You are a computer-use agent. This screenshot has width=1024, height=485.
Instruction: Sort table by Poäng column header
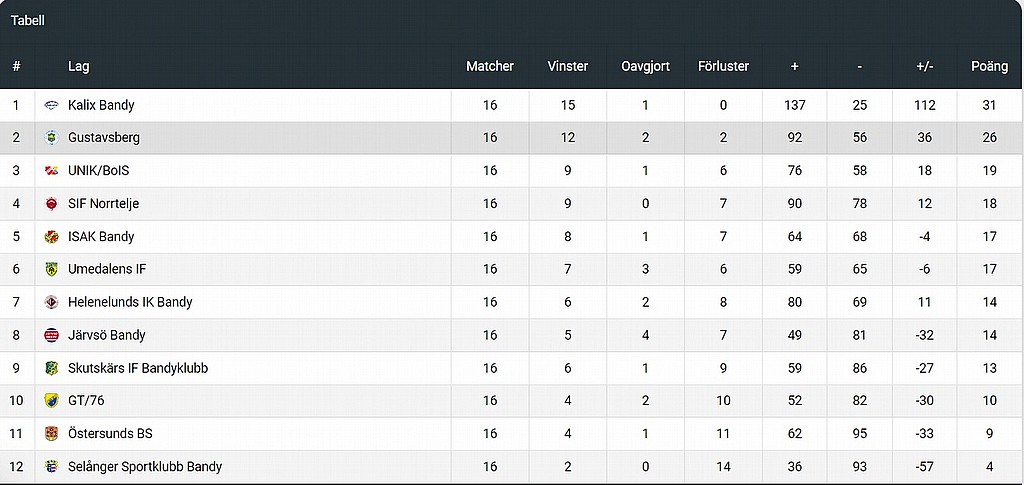coord(989,66)
